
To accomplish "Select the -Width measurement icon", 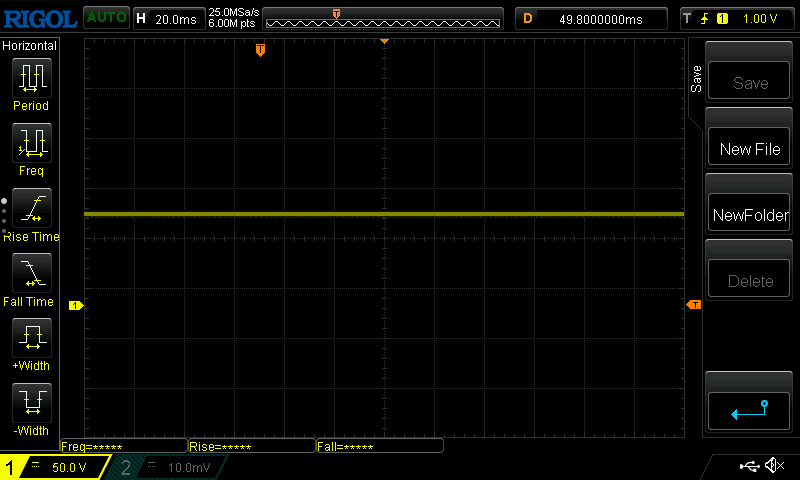I will coord(32,402).
